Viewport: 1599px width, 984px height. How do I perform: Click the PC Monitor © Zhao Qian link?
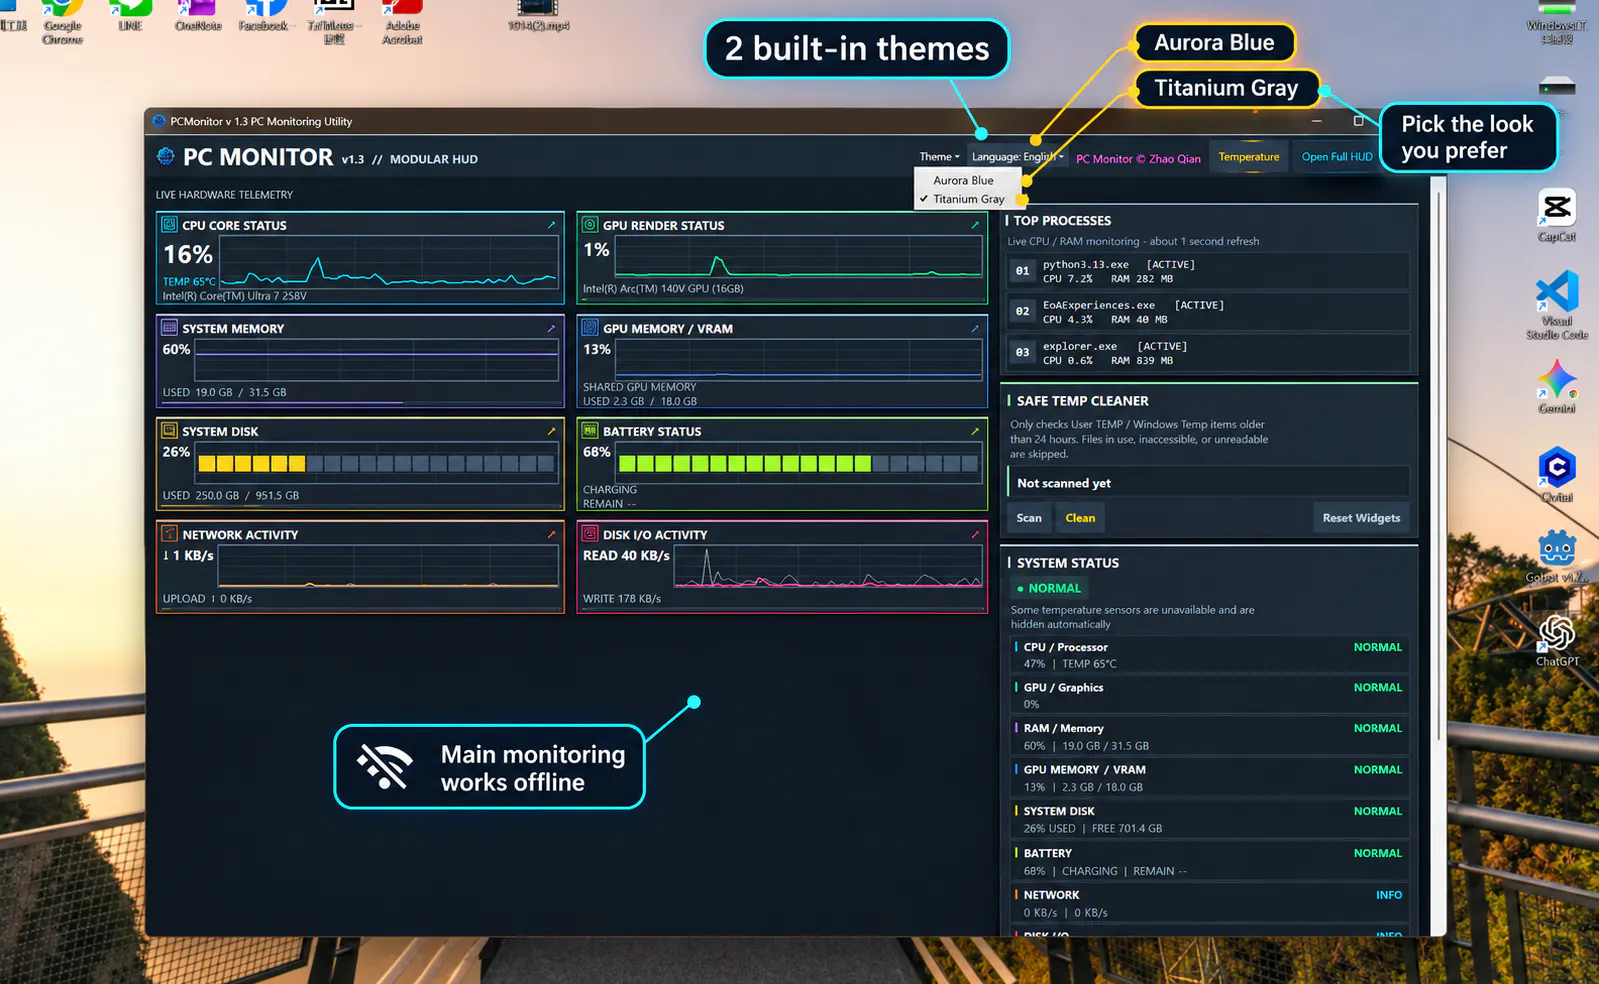[x=1138, y=159]
